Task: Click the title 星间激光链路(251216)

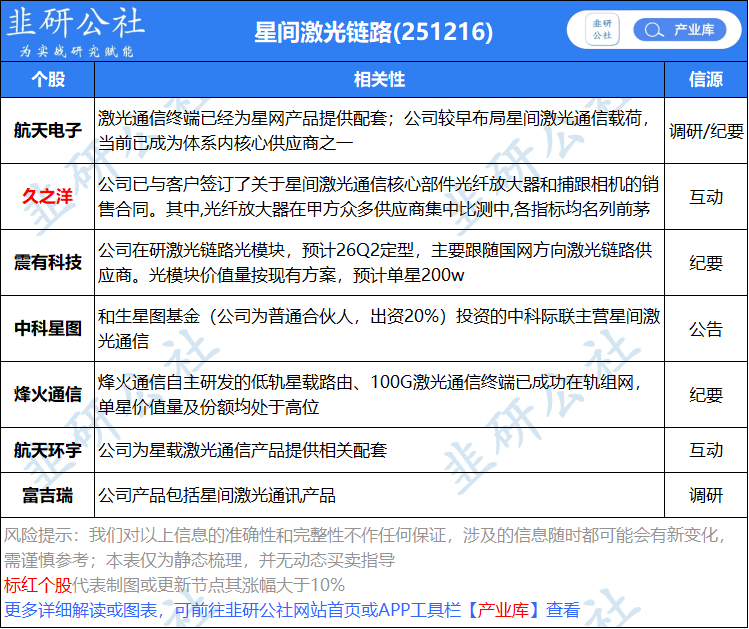Action: pyautogui.click(x=374, y=32)
